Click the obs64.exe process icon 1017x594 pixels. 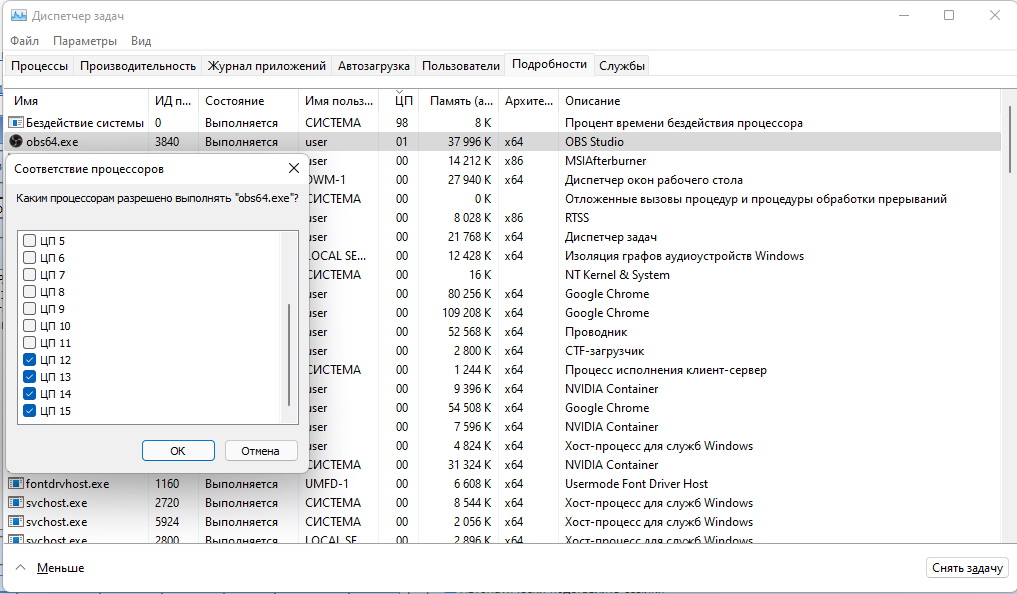coord(16,142)
